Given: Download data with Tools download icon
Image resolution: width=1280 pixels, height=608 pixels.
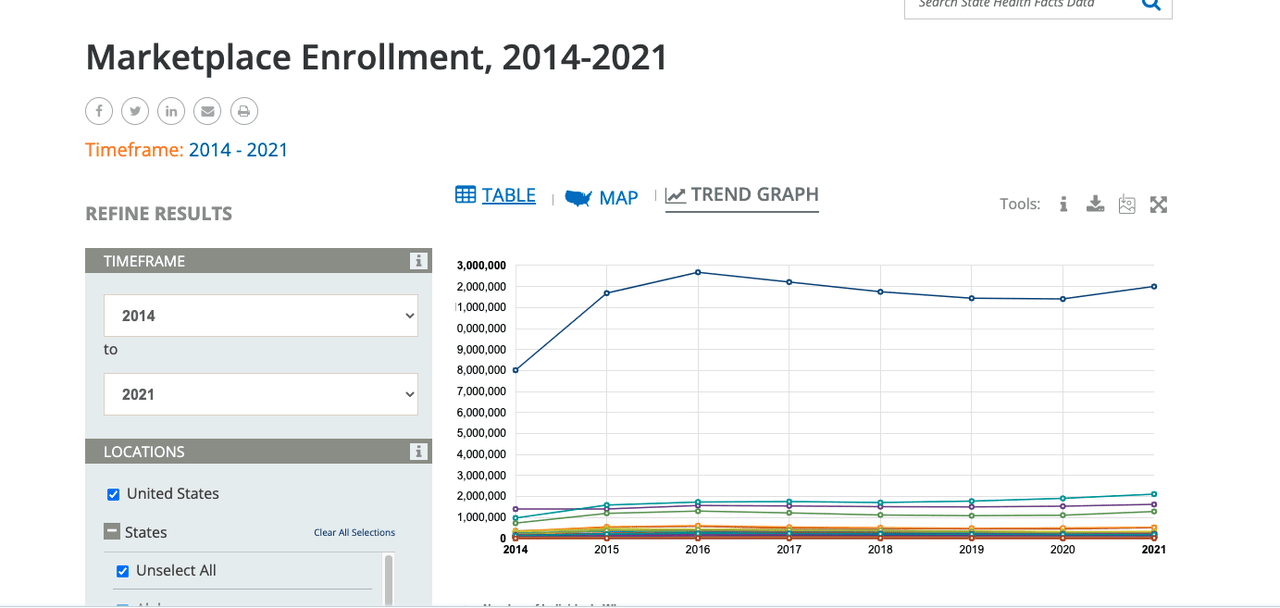Looking at the screenshot, I should [x=1095, y=204].
